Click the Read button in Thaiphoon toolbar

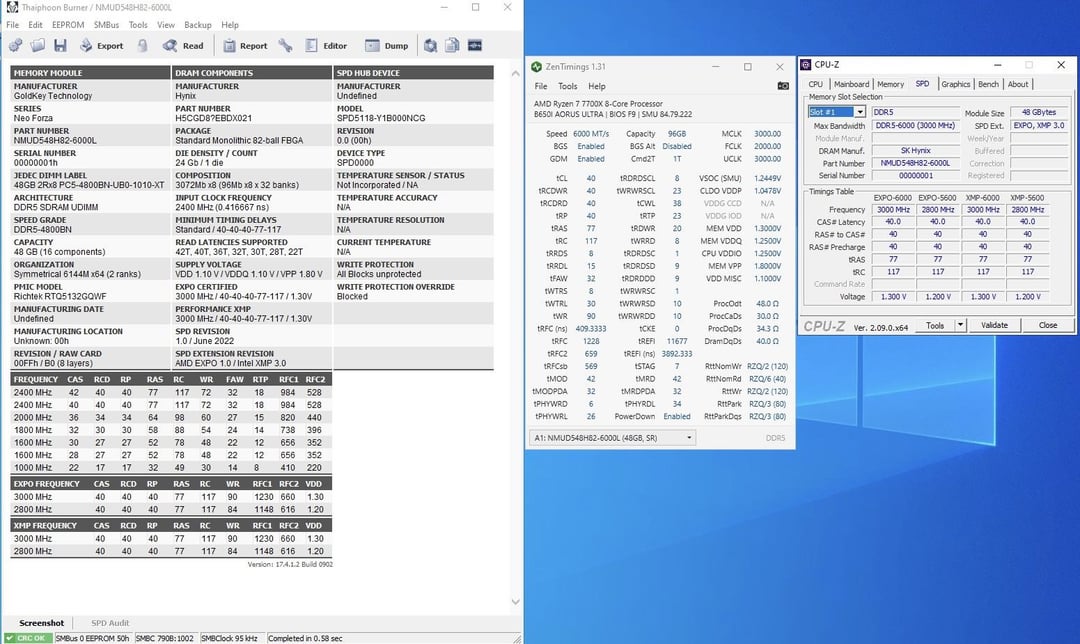tap(183, 45)
